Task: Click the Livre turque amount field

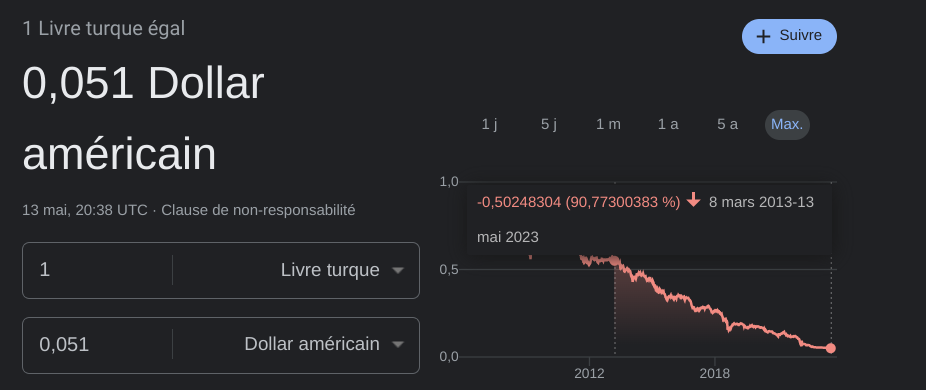Action: coord(97,270)
